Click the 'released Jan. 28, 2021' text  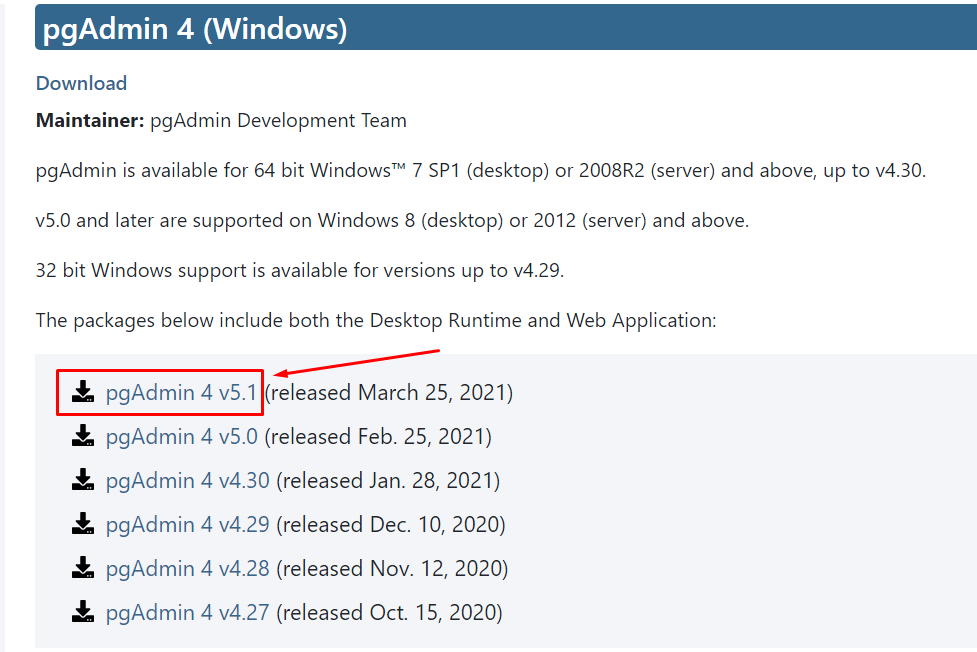tap(388, 481)
